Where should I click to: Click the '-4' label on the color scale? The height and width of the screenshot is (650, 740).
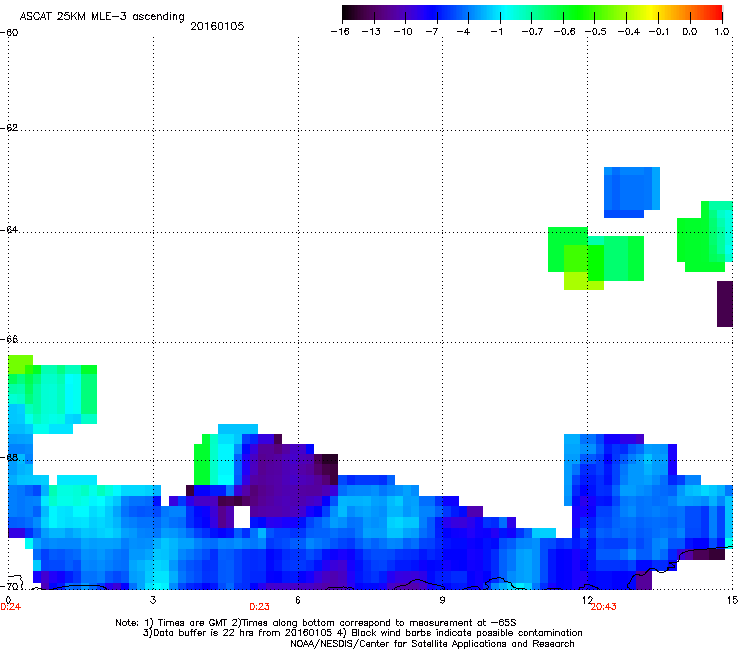click(463, 32)
